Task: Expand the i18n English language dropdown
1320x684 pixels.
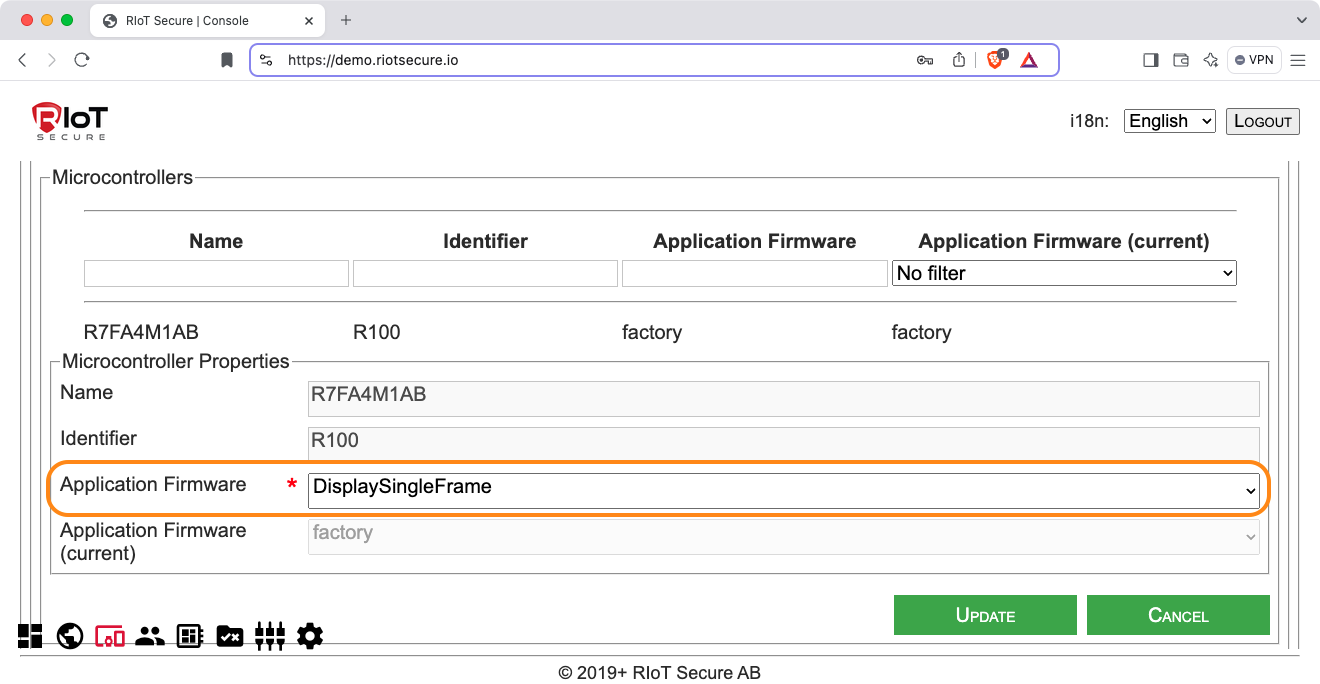Action: [x=1169, y=121]
